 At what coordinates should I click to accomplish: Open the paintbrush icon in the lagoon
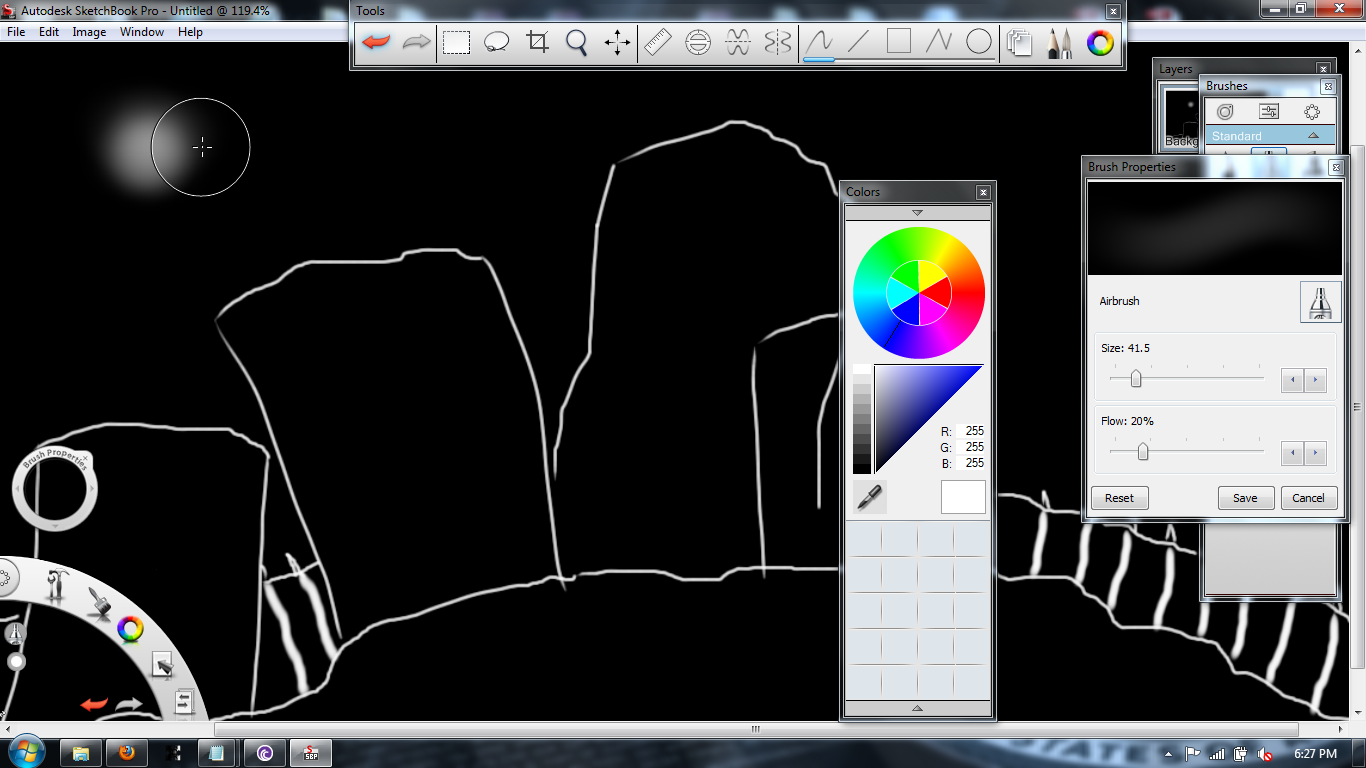point(97,602)
